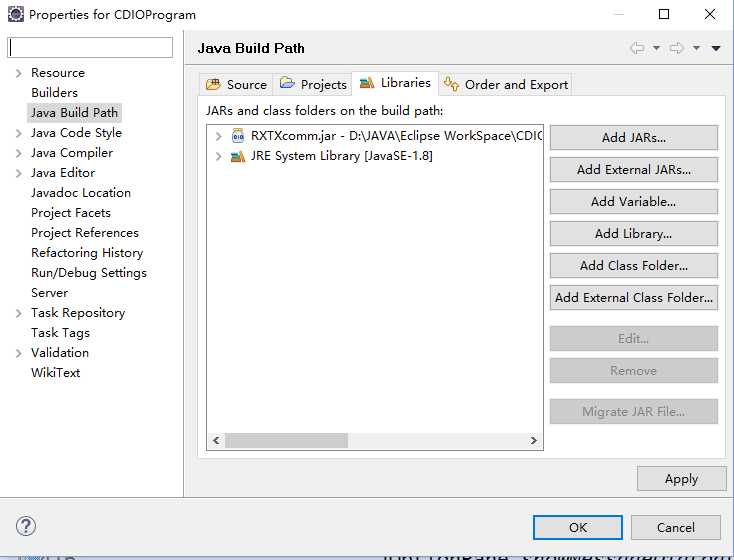Open forward history dropdown arrow

(x=697, y=48)
